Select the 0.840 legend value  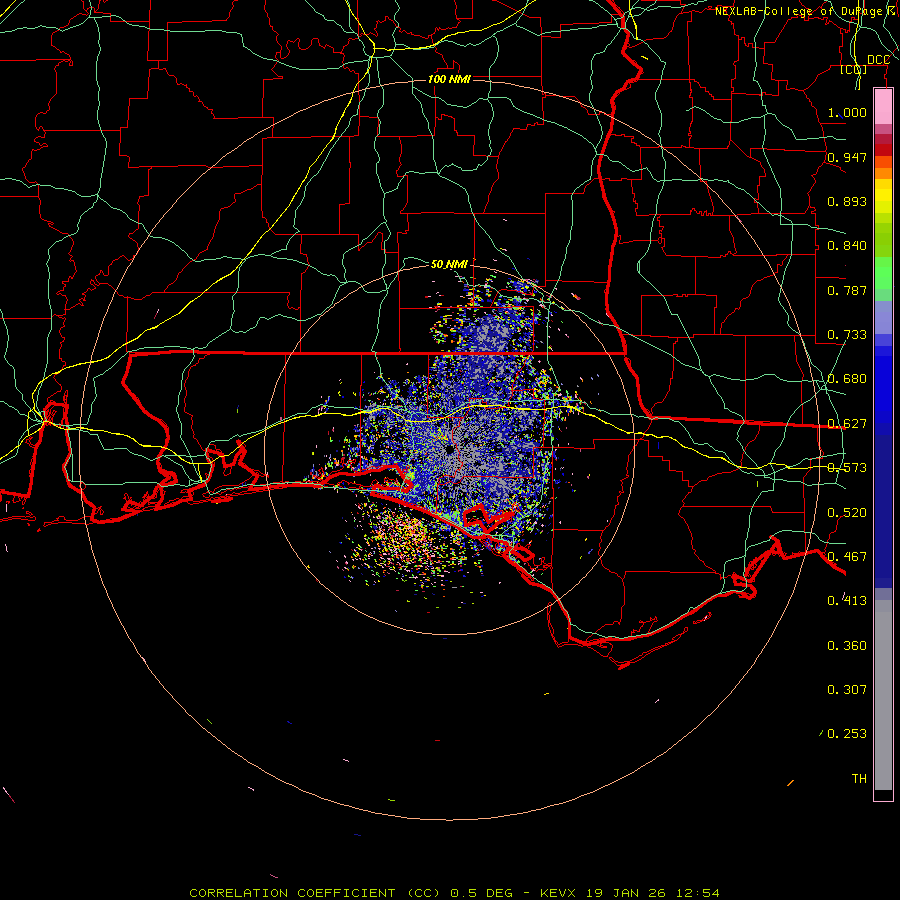click(847, 246)
